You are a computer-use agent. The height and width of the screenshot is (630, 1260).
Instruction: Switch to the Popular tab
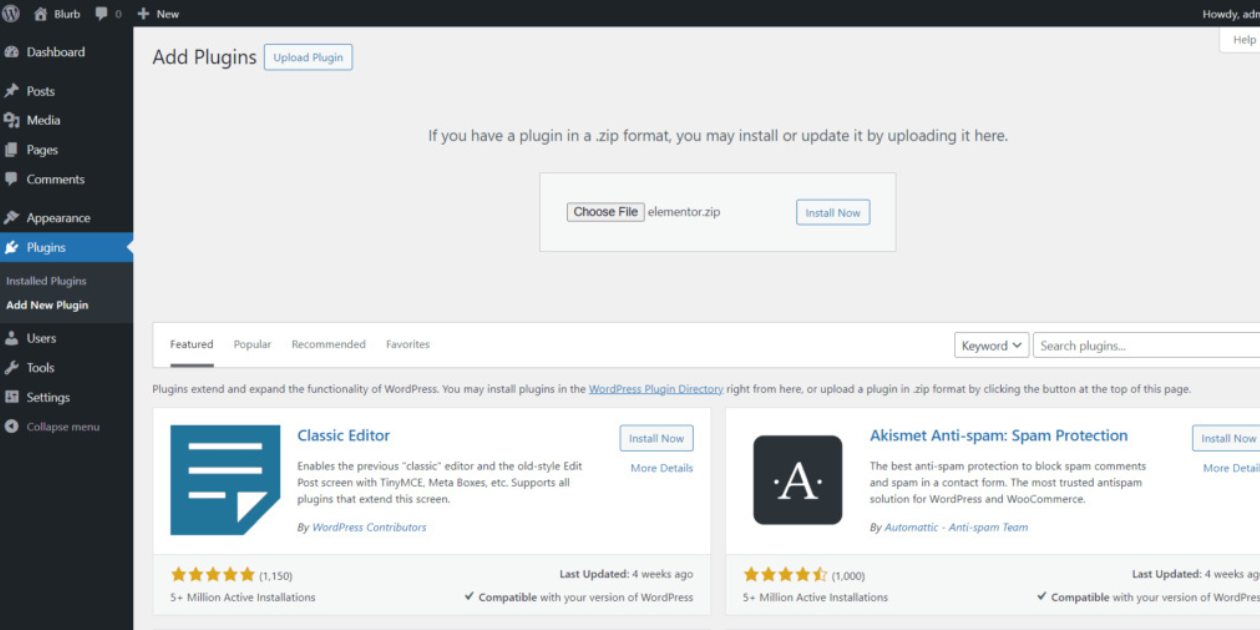(252, 344)
